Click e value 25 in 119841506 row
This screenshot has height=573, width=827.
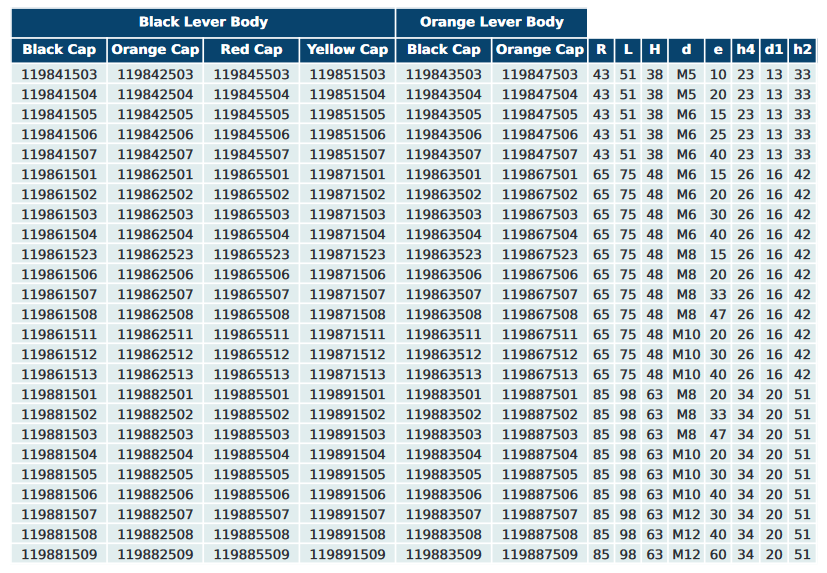point(718,135)
